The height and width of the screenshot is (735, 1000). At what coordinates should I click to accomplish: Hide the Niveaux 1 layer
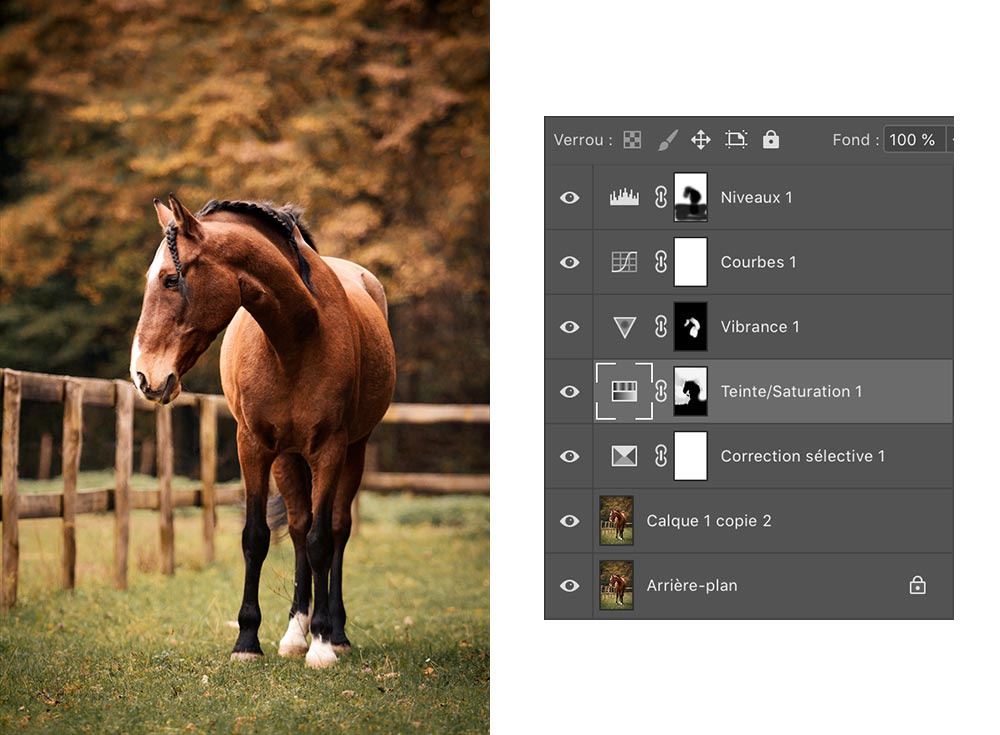tap(570, 198)
